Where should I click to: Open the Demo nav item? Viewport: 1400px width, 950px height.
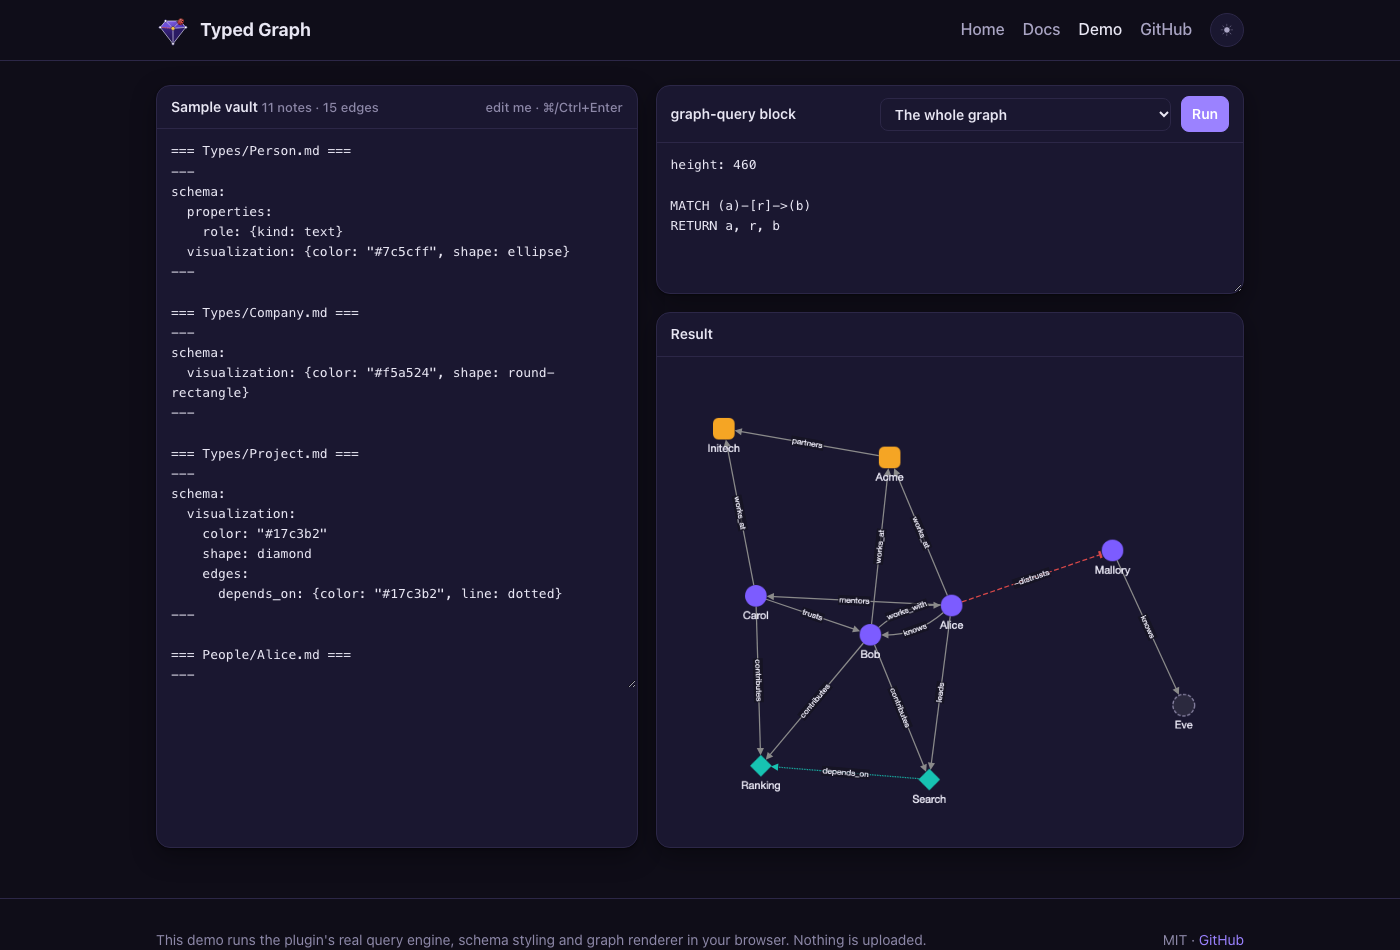[x=1100, y=30]
